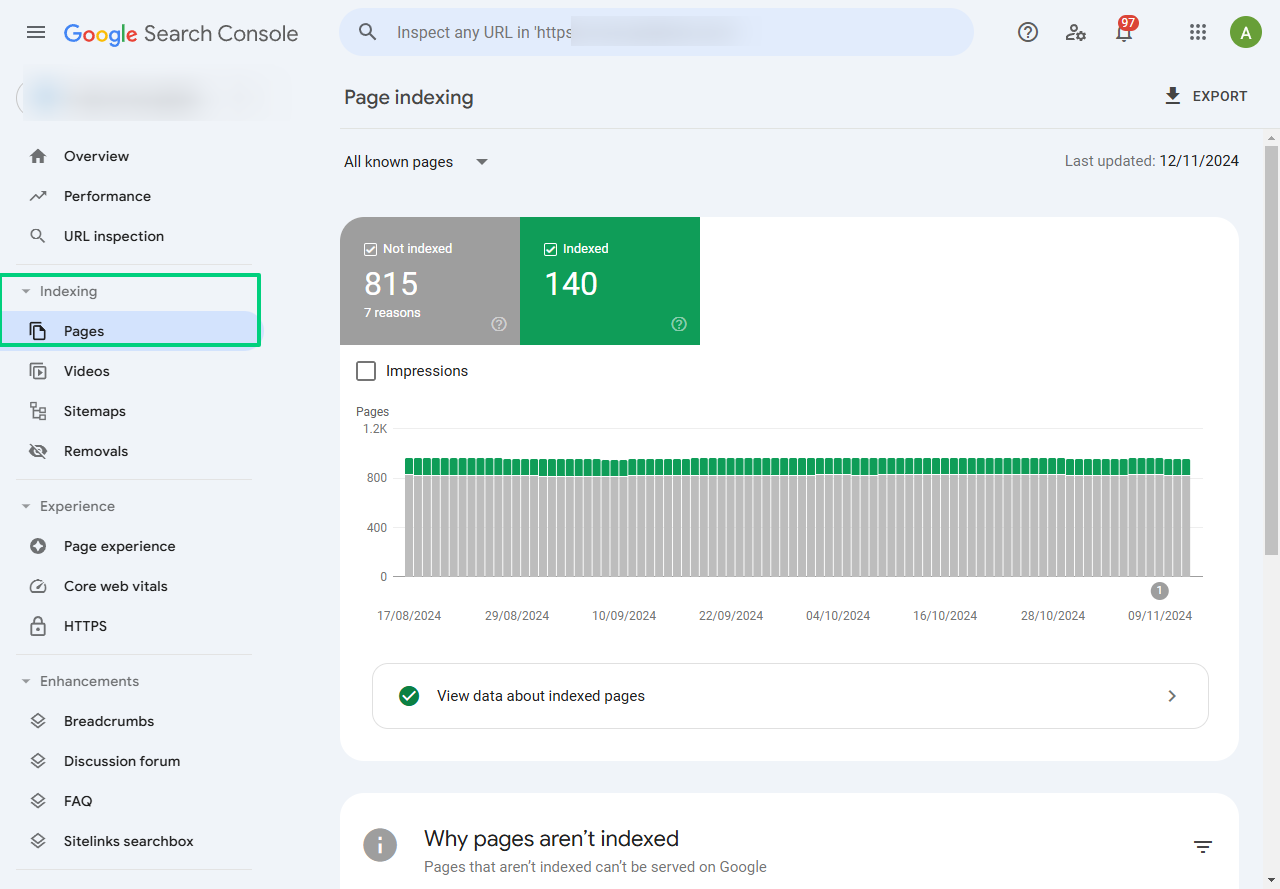
Task: Open user settings person-gear icon
Action: click(x=1076, y=32)
